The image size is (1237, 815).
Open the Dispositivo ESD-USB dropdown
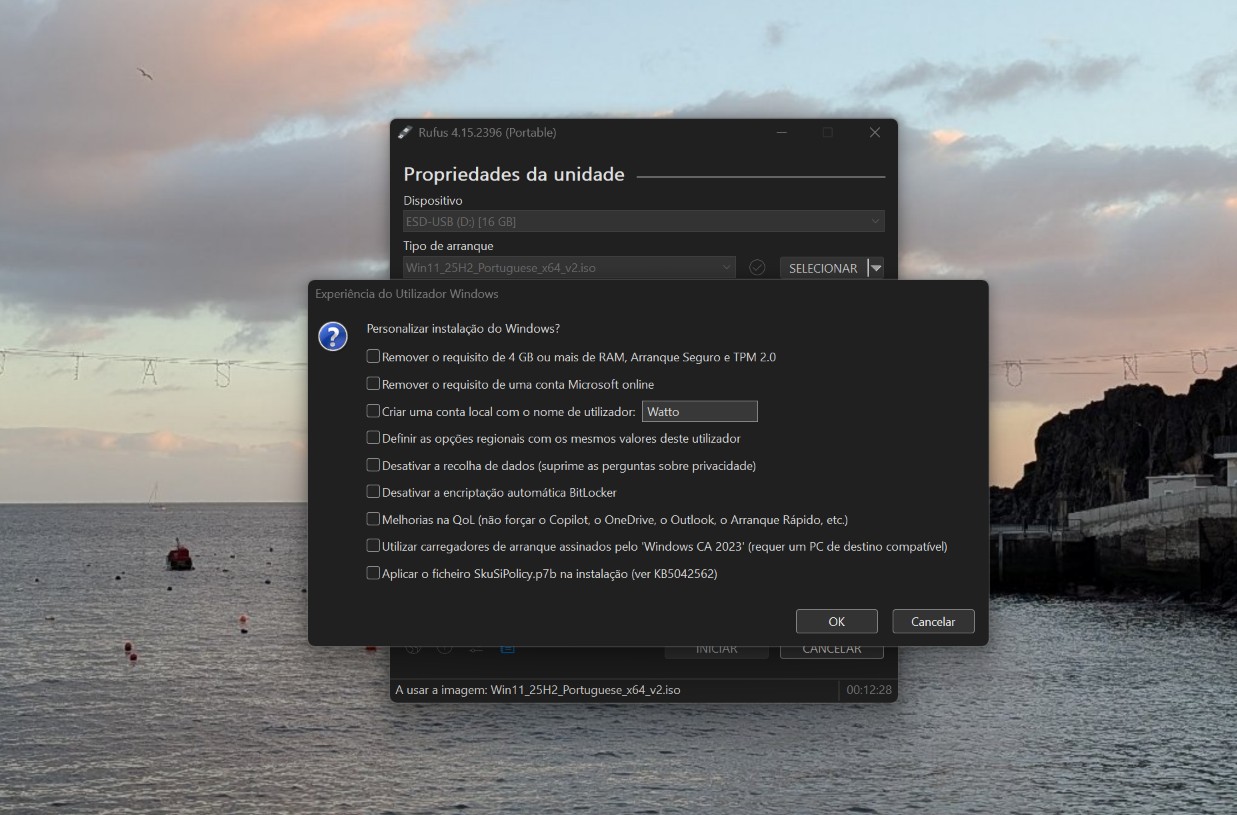[x=643, y=221]
